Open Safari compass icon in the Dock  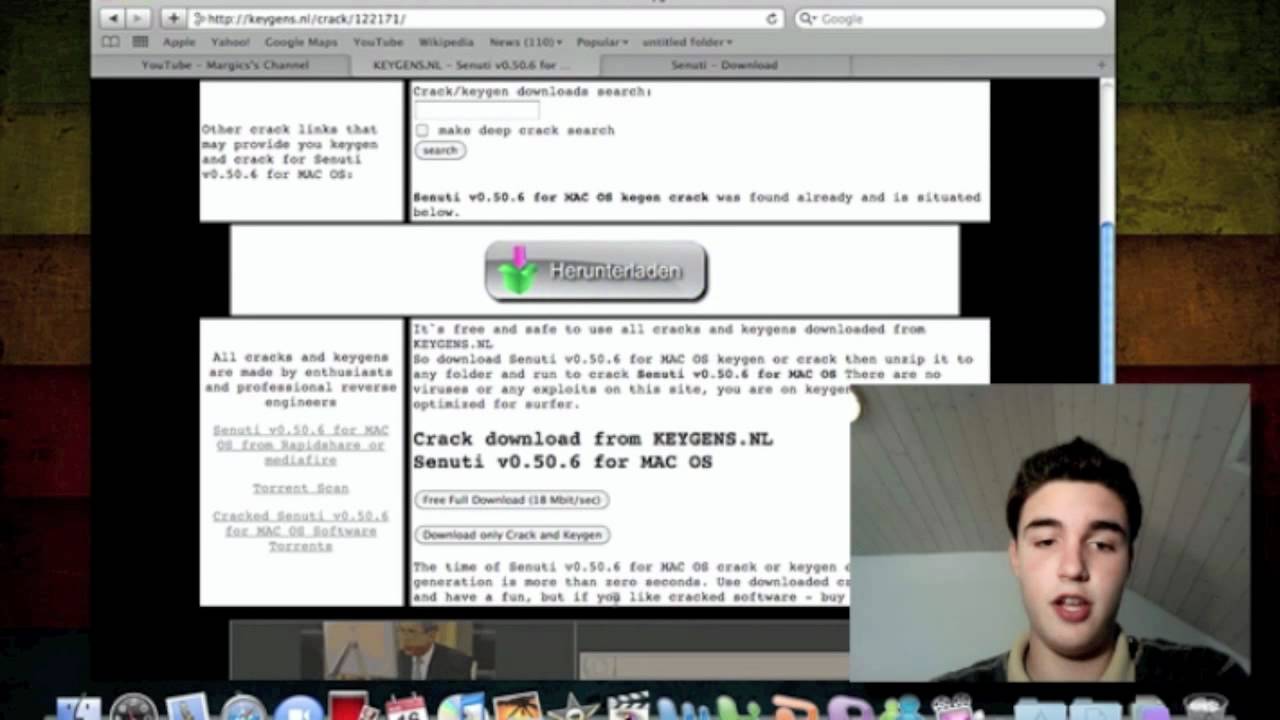(243, 708)
